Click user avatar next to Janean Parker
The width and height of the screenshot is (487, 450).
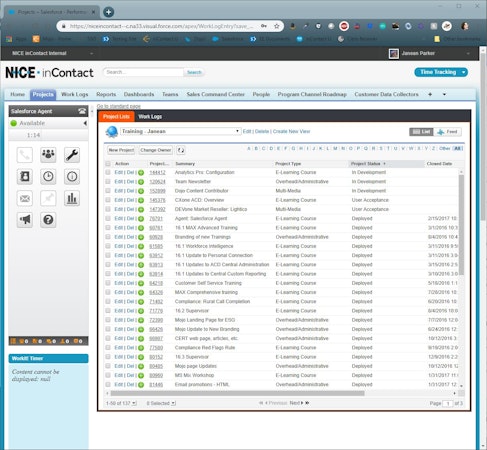pyautogui.click(x=394, y=53)
